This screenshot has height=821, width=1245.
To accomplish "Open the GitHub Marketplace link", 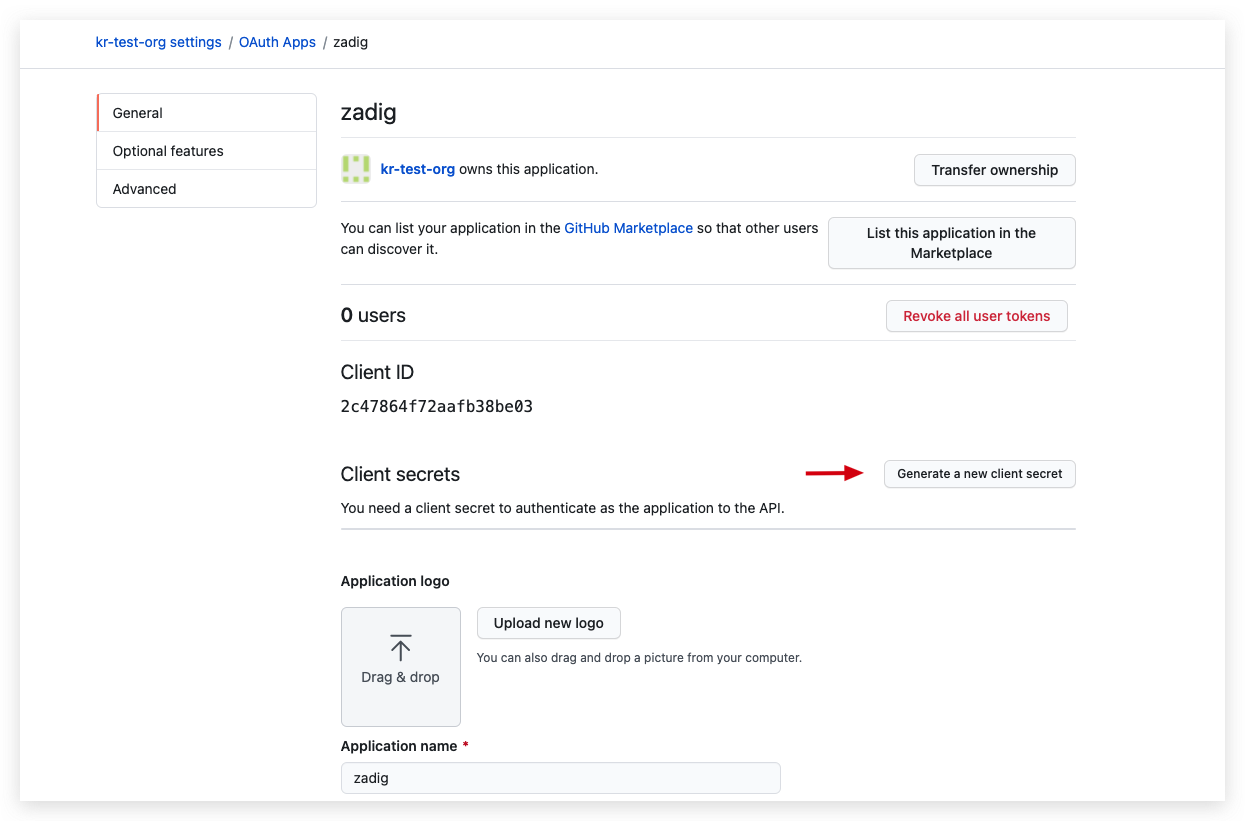I will click(x=628, y=228).
